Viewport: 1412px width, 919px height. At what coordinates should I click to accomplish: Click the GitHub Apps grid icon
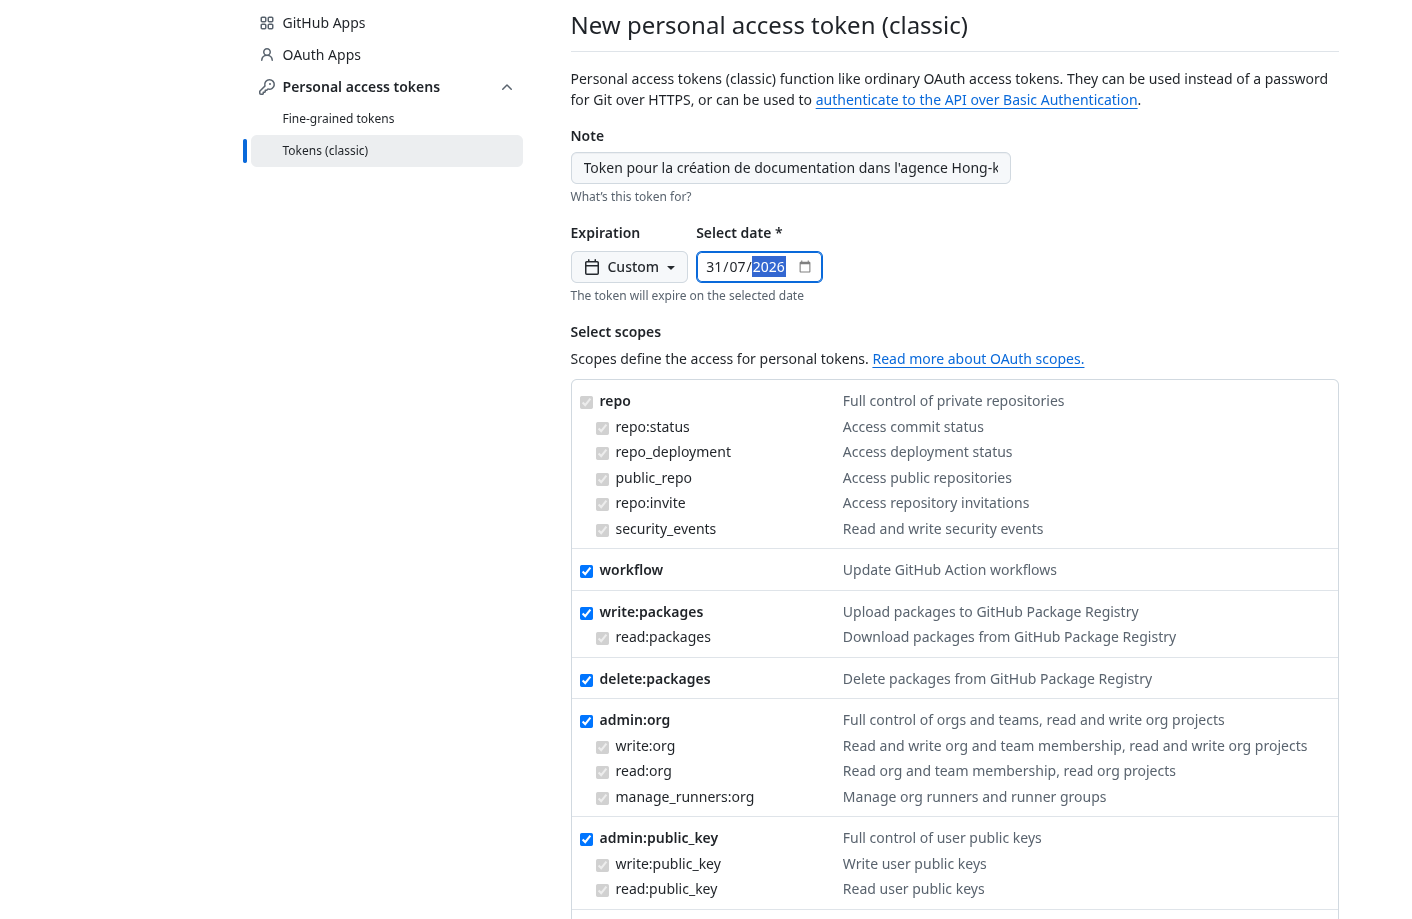tap(267, 23)
